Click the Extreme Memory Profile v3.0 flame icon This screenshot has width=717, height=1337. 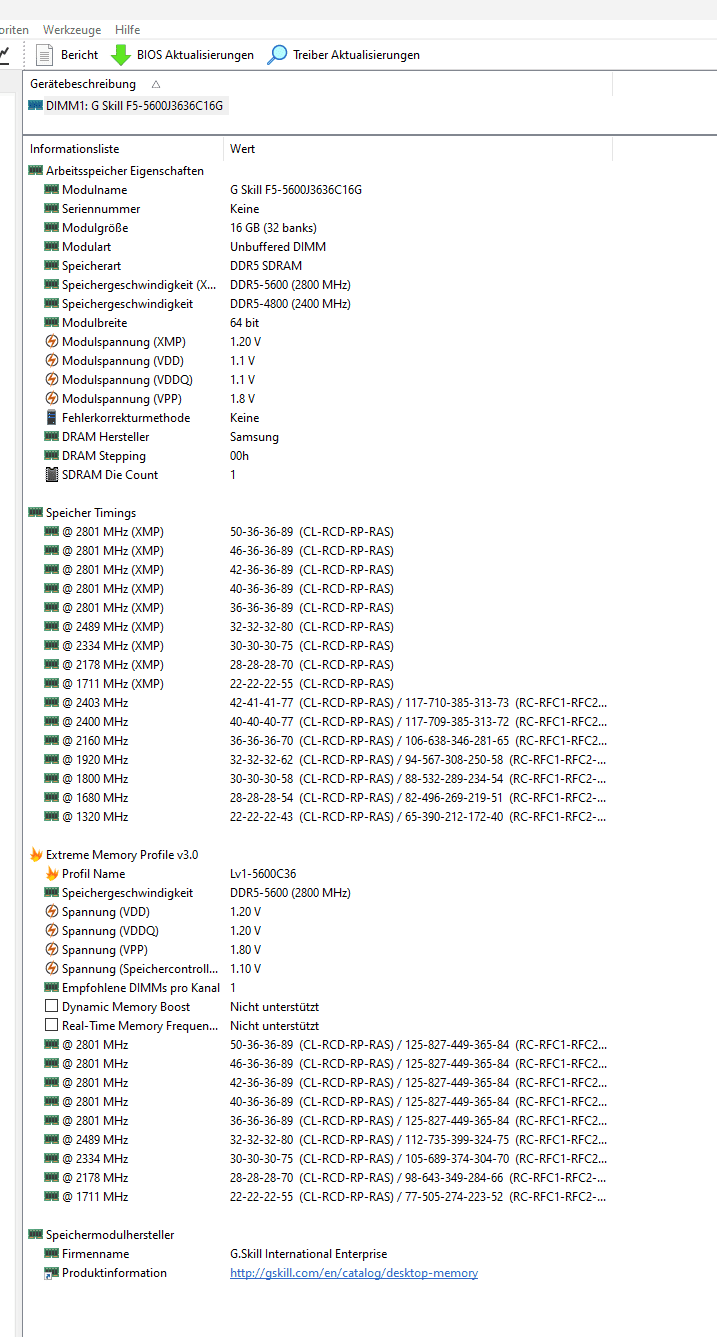36,855
